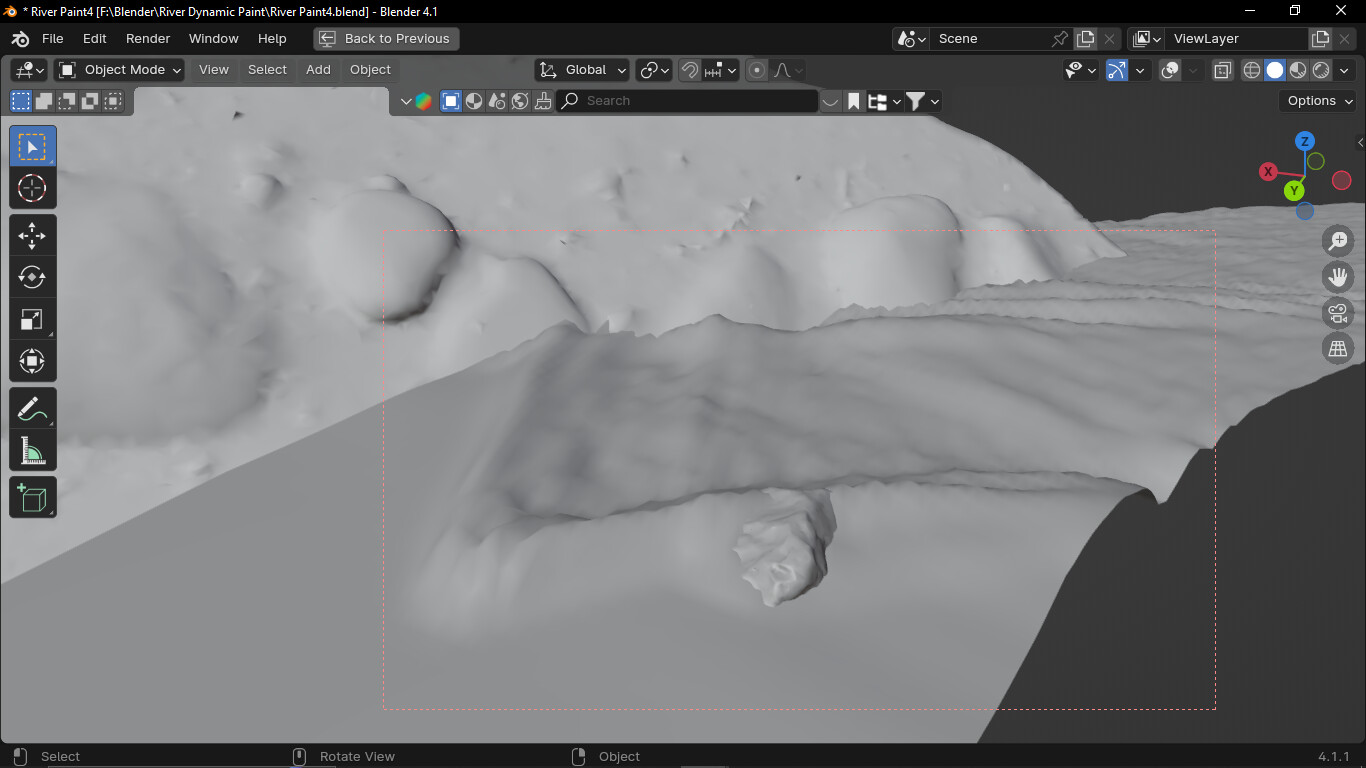This screenshot has width=1366, height=768.
Task: Click the Blender logo menu
Action: (20, 39)
